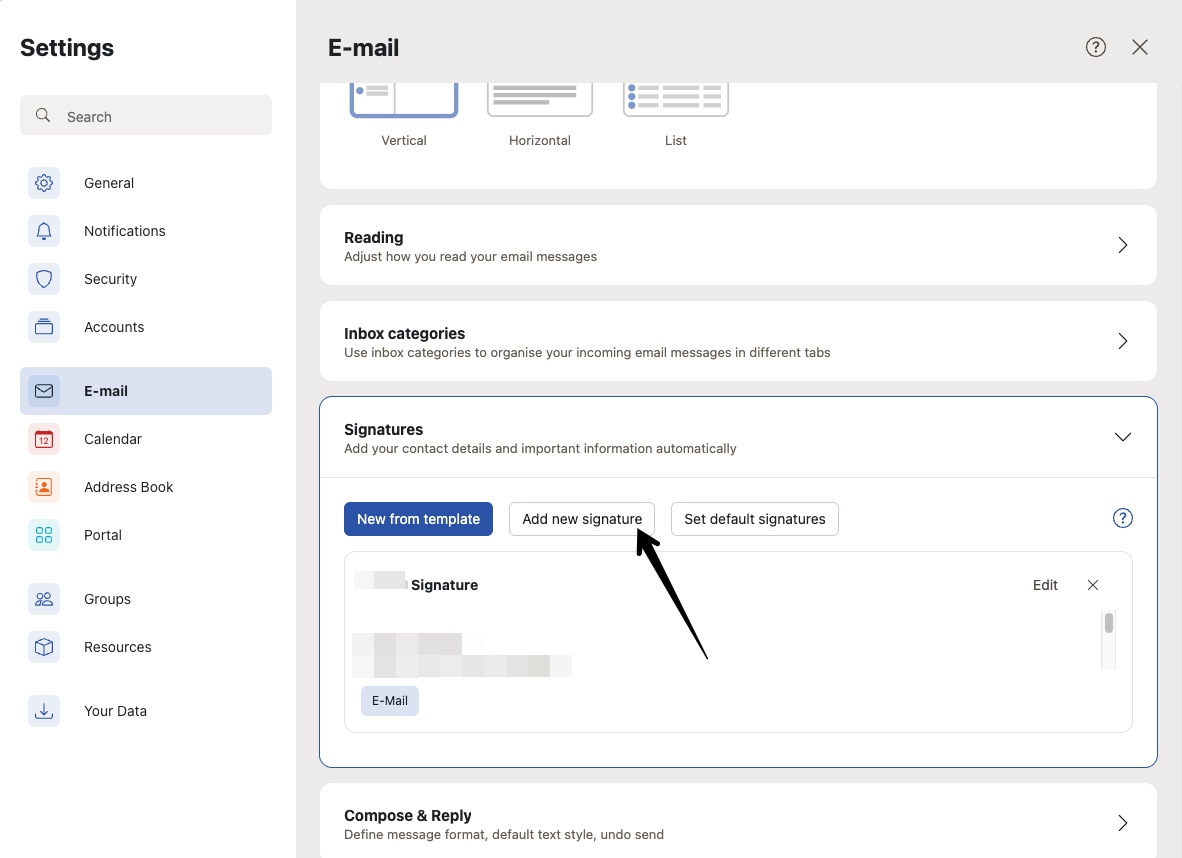Open the Portal grid icon

pos(44,535)
